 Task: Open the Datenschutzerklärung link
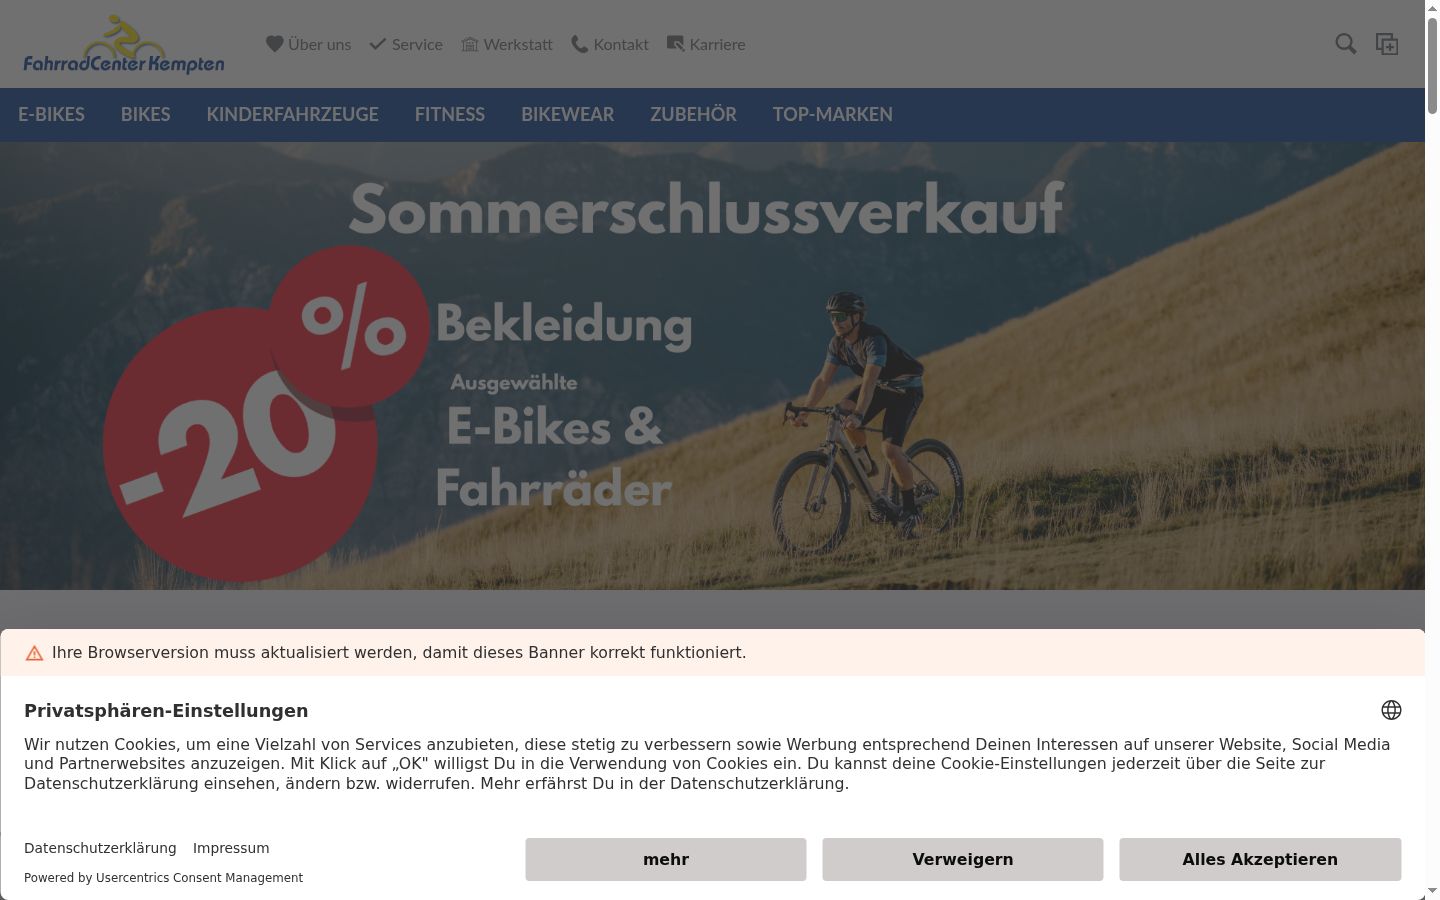[x=100, y=848]
